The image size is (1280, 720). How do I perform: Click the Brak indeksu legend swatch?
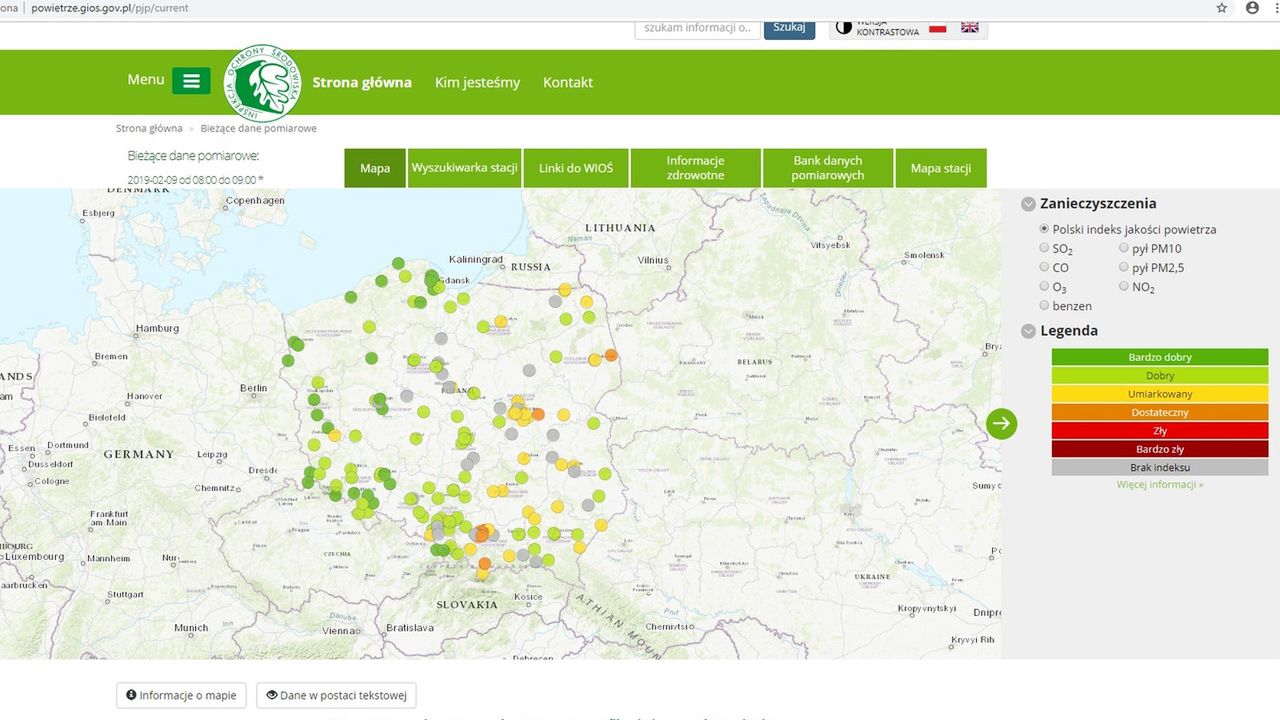[x=1160, y=467]
